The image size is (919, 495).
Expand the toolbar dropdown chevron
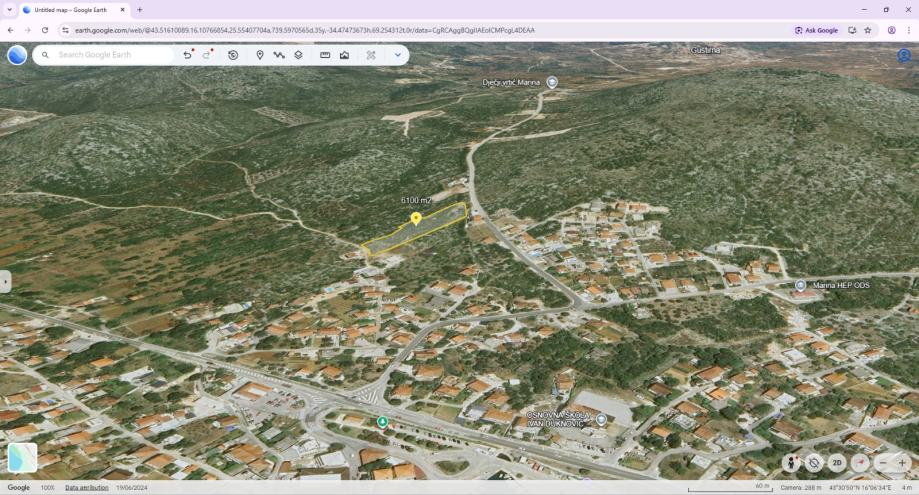tap(398, 55)
